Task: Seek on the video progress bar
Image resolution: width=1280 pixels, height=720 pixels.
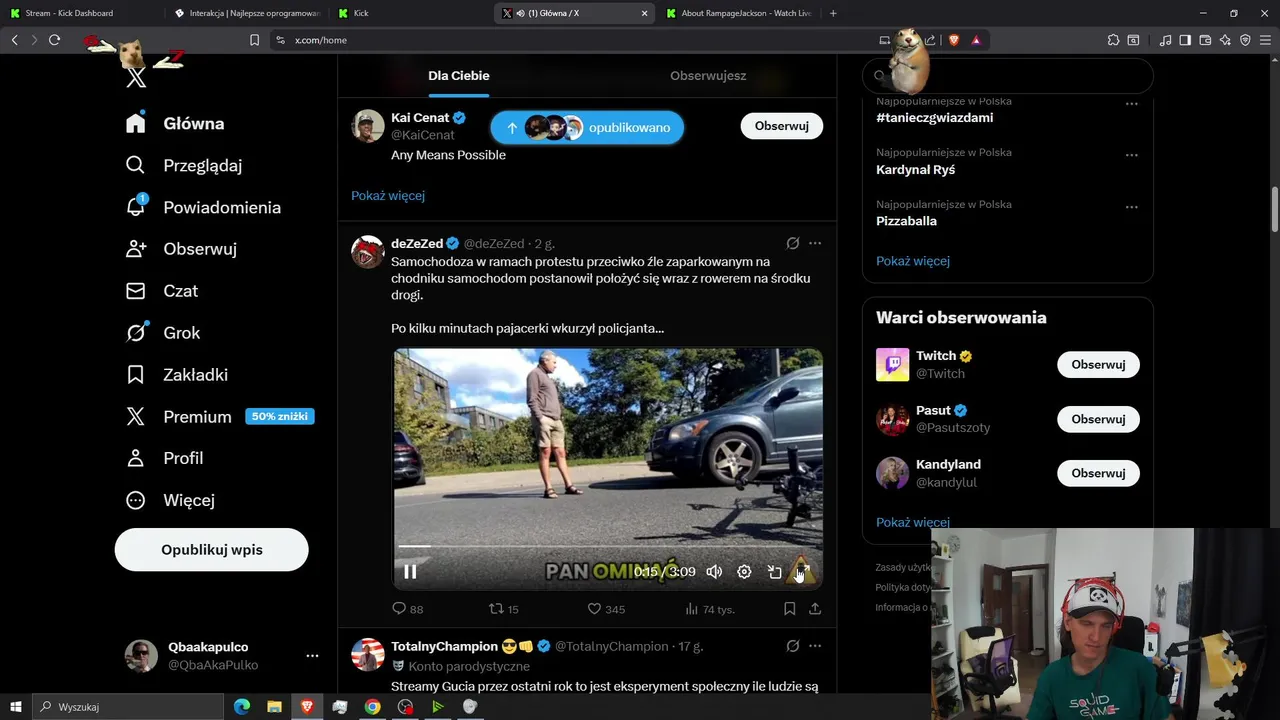Action: click(608, 547)
